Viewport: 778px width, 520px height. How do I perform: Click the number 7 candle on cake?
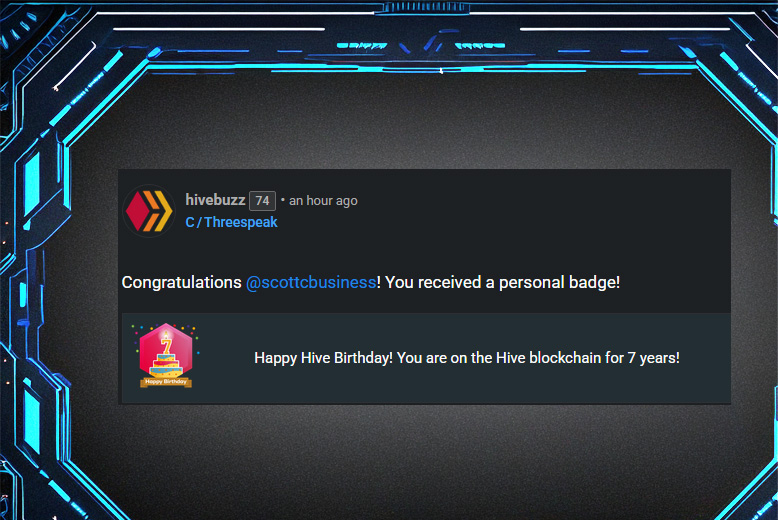167,344
